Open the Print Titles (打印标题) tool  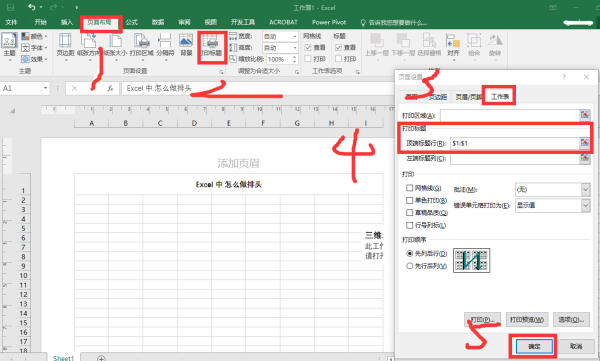tap(212, 45)
